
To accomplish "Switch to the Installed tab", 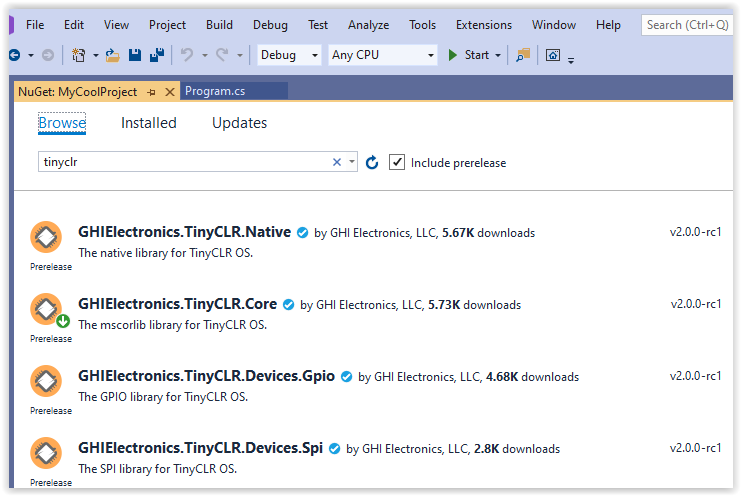I will 149,123.
